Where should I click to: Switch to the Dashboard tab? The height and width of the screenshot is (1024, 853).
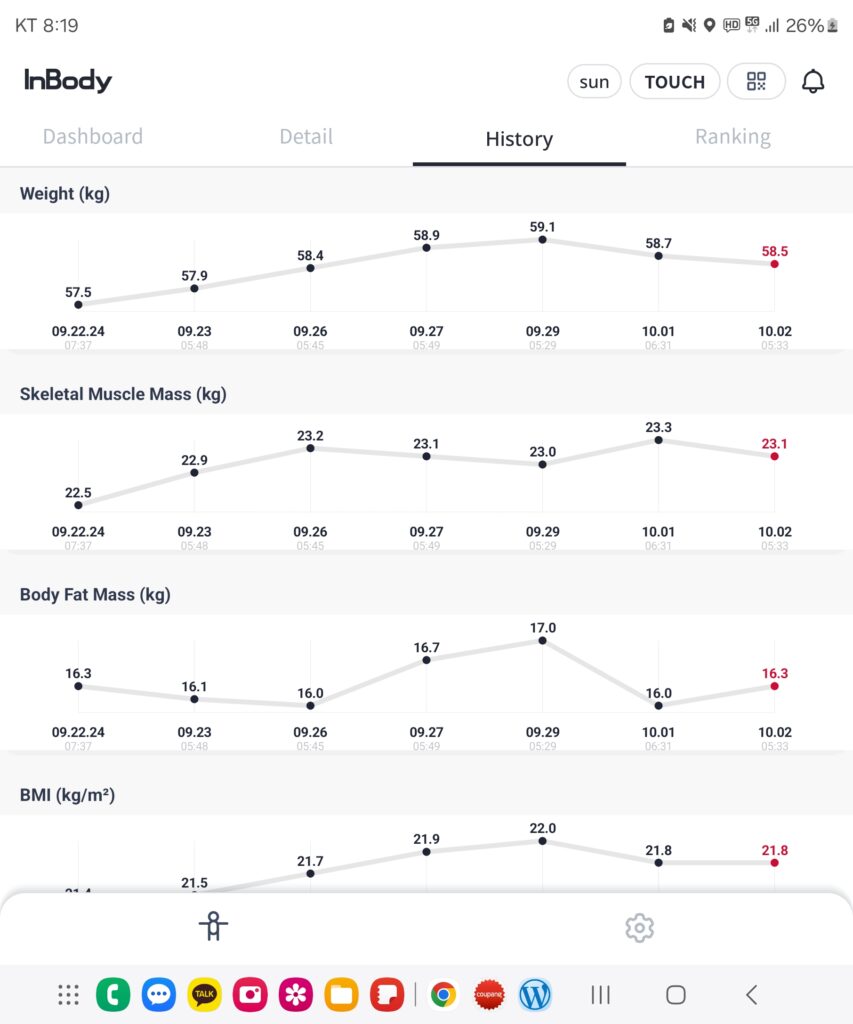(x=93, y=137)
